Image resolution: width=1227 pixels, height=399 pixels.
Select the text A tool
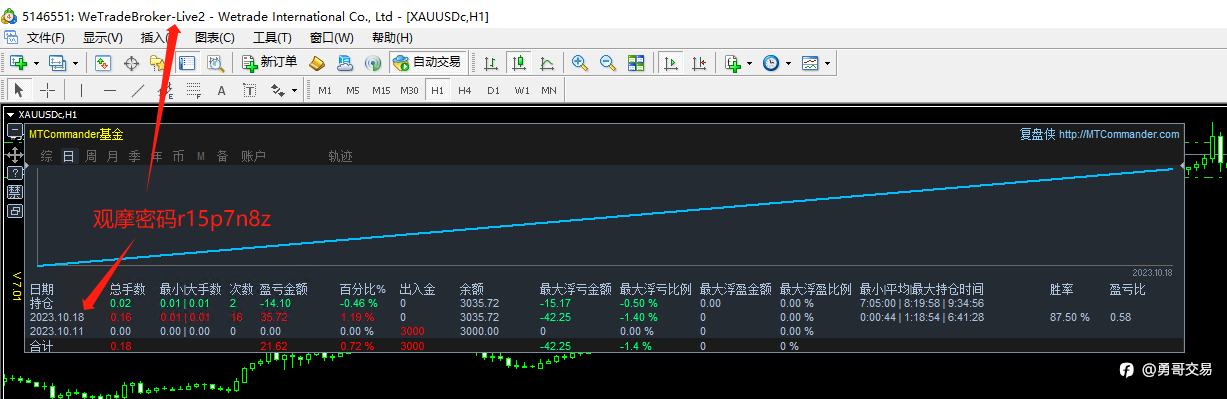point(221,90)
